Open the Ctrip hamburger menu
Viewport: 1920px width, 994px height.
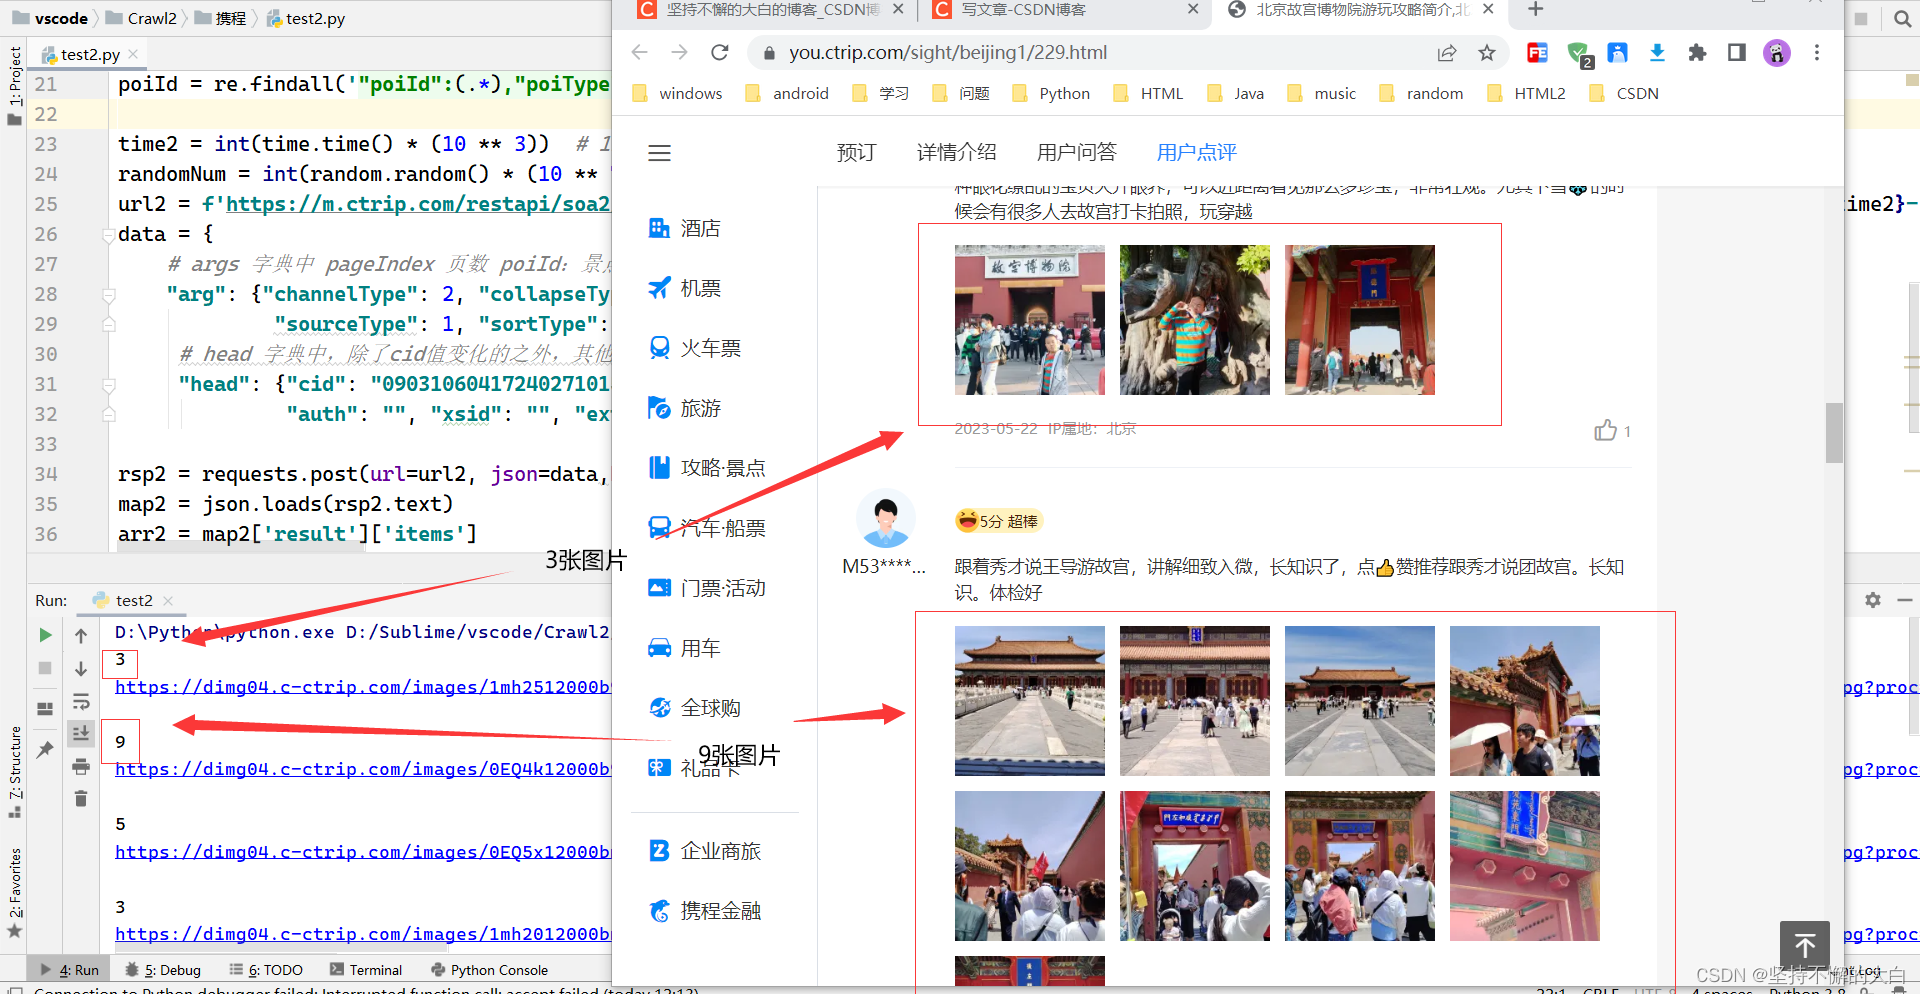point(659,153)
